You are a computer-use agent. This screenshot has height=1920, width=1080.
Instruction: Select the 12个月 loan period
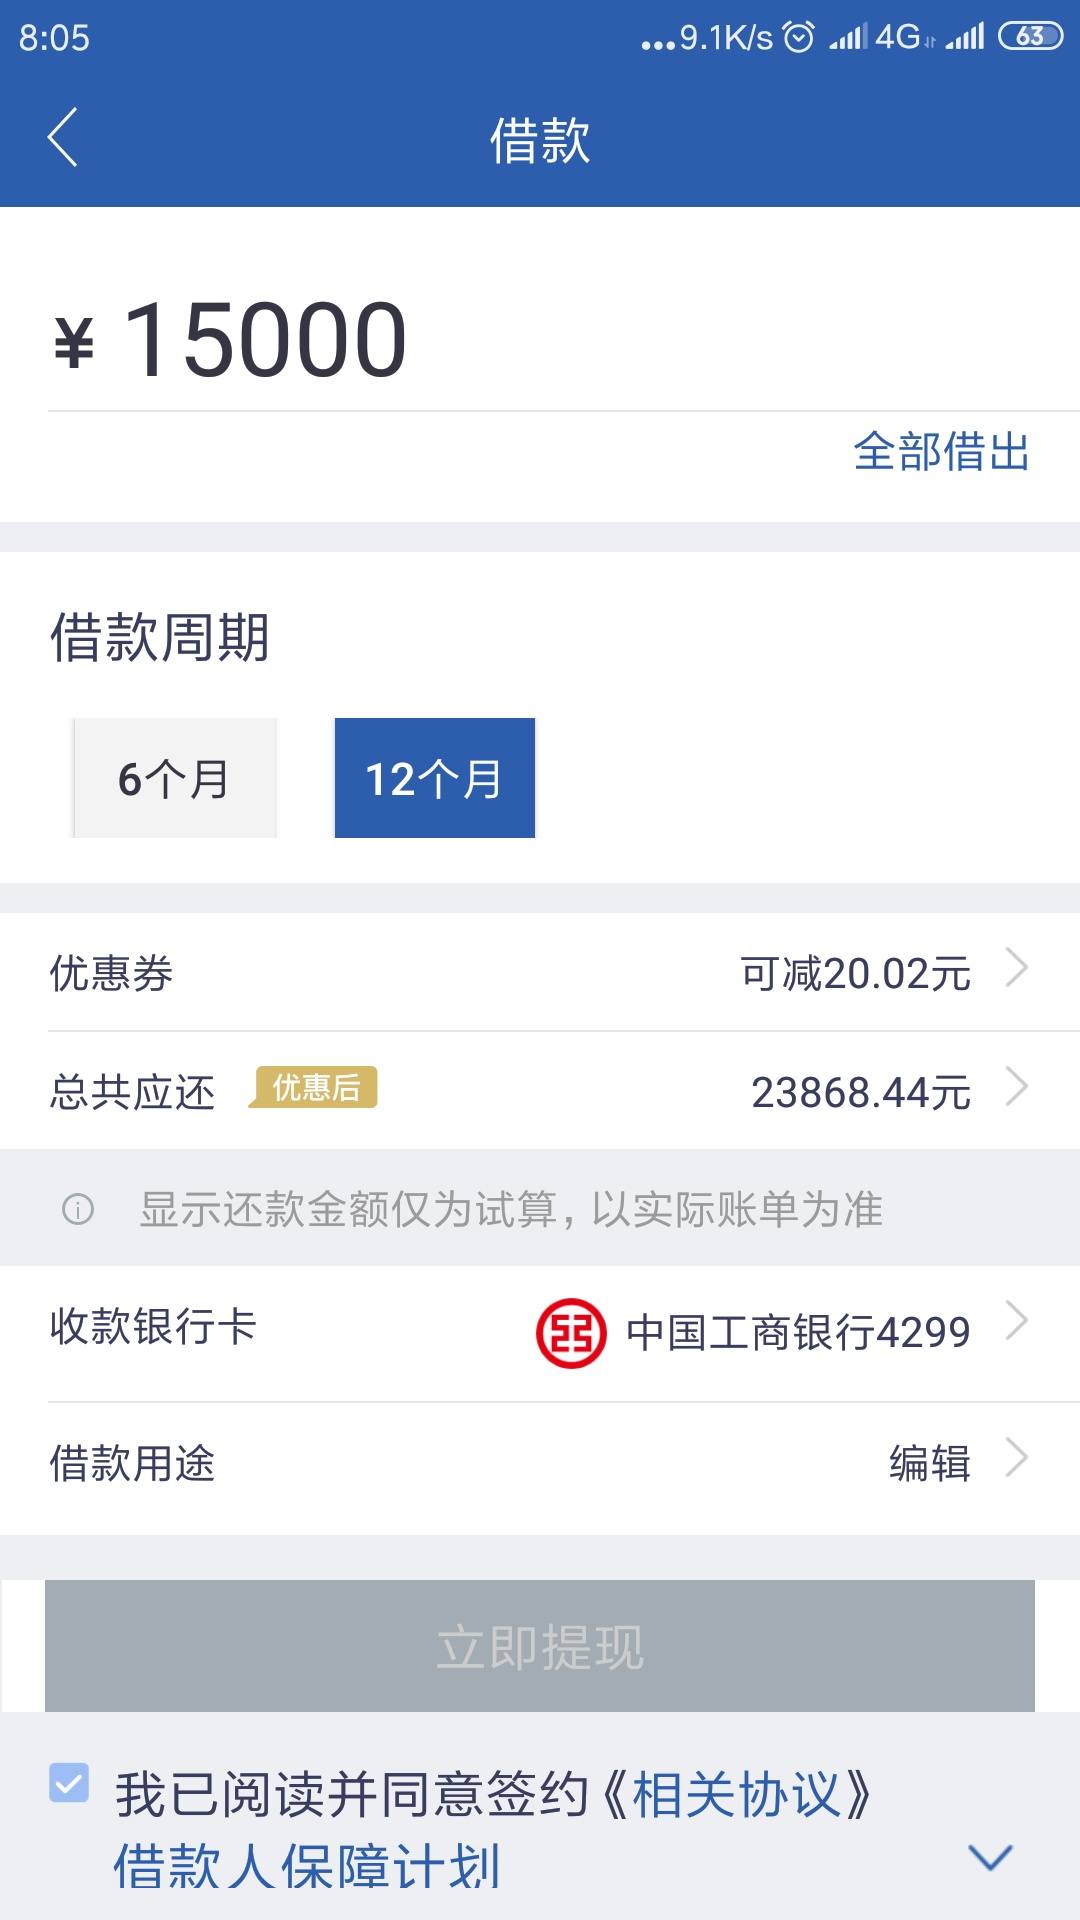click(435, 778)
